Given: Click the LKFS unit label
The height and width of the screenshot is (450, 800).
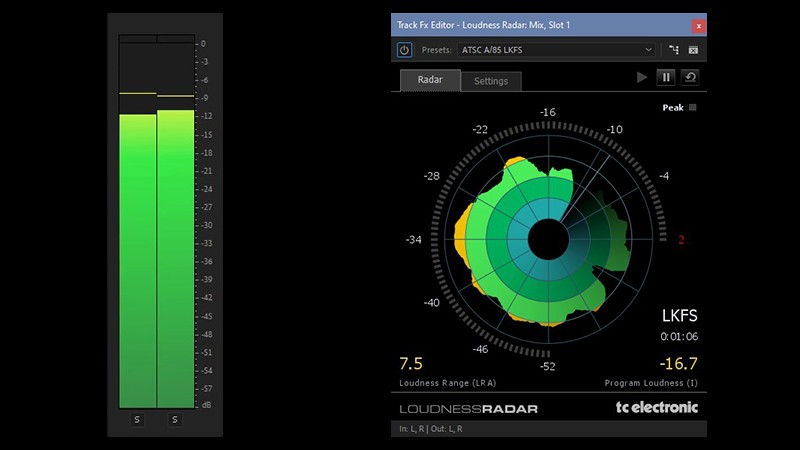Looking at the screenshot, I should click(x=680, y=316).
